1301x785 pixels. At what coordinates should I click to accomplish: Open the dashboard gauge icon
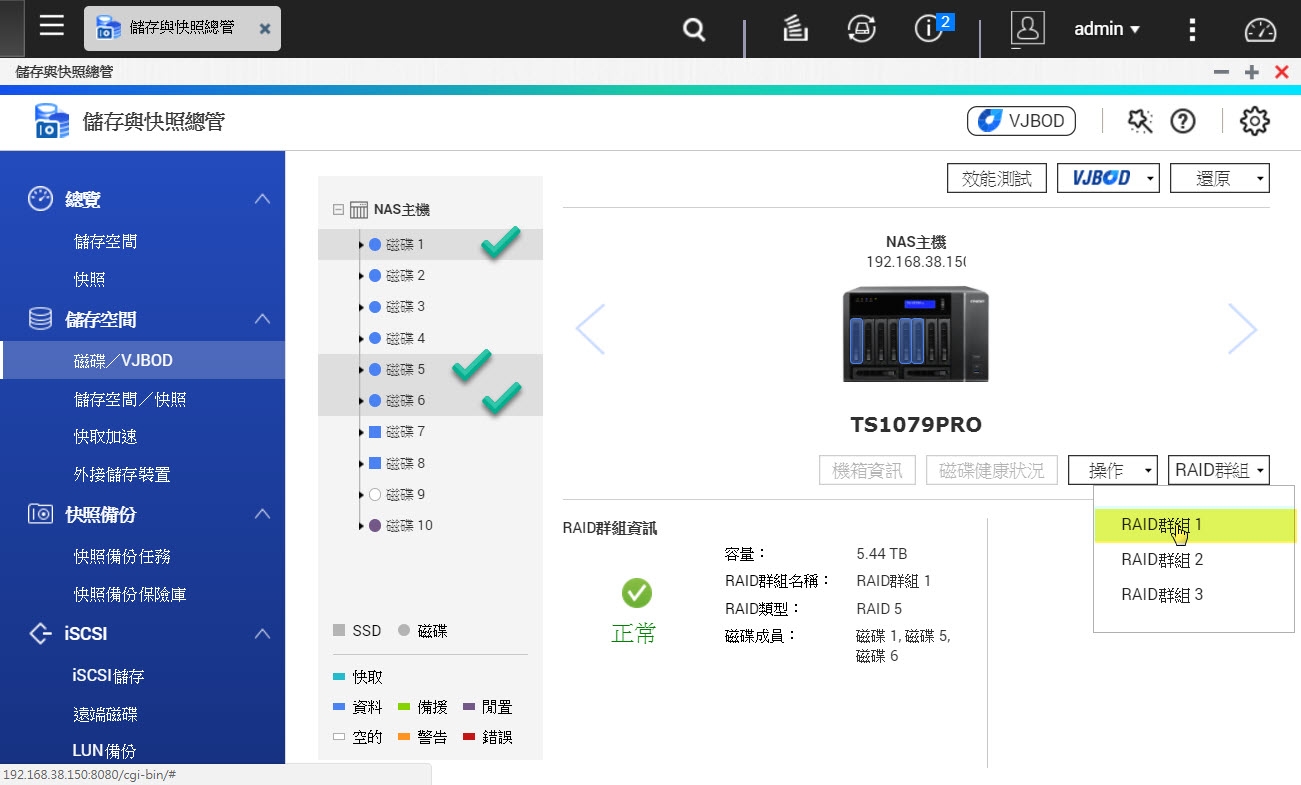[1260, 30]
